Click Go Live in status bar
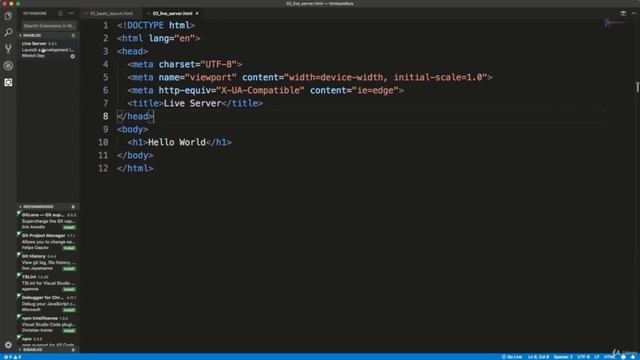 coord(512,357)
